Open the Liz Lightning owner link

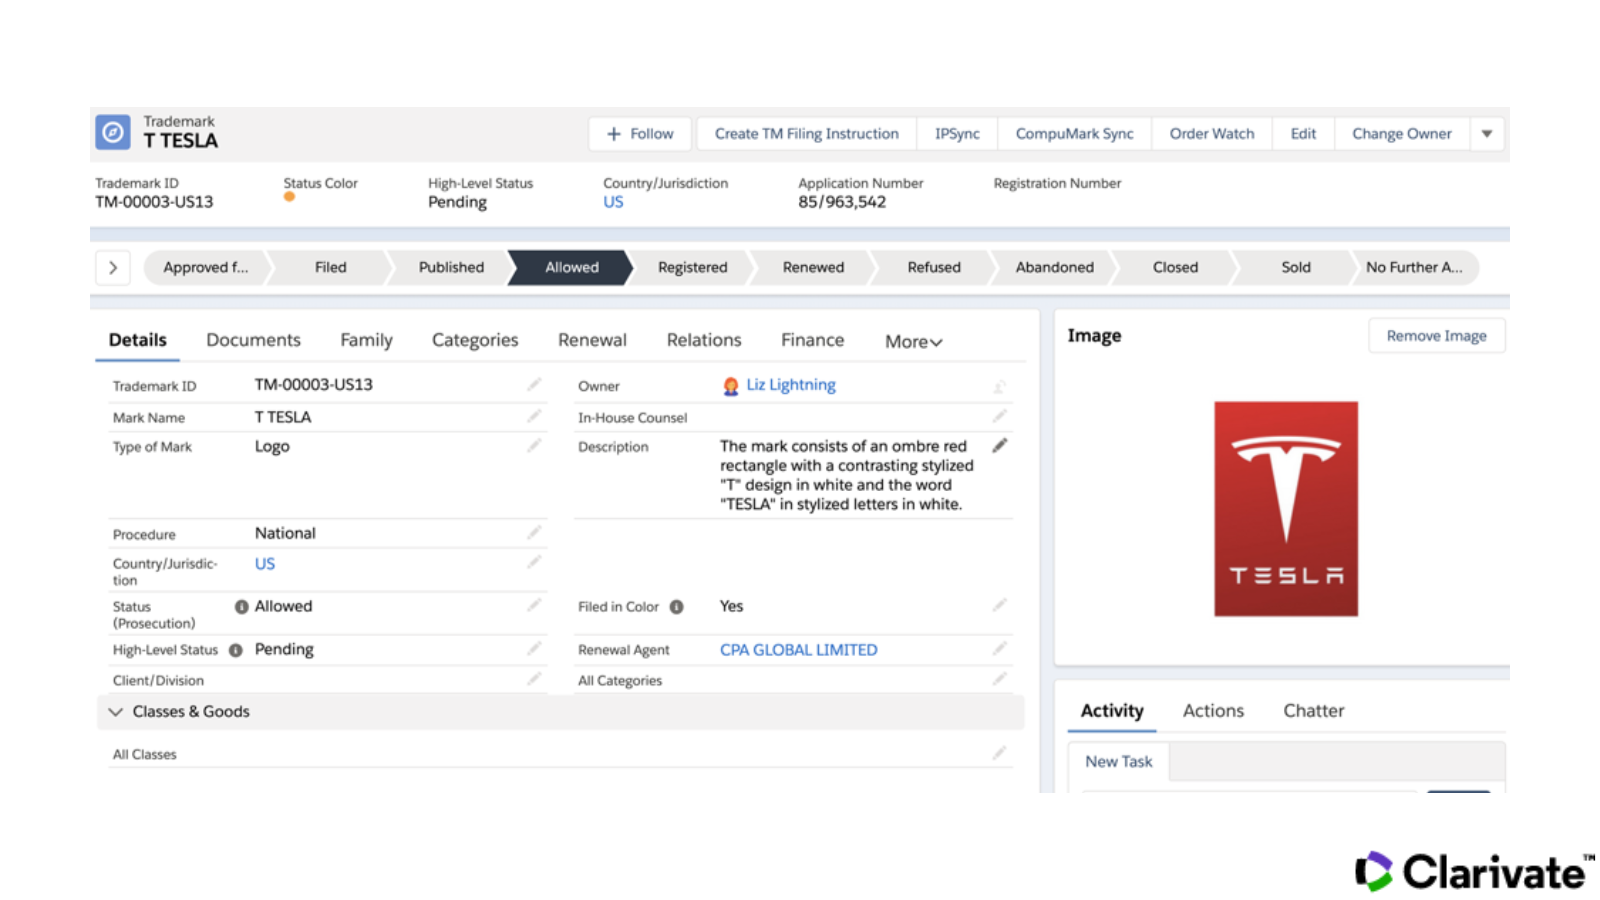tap(791, 385)
